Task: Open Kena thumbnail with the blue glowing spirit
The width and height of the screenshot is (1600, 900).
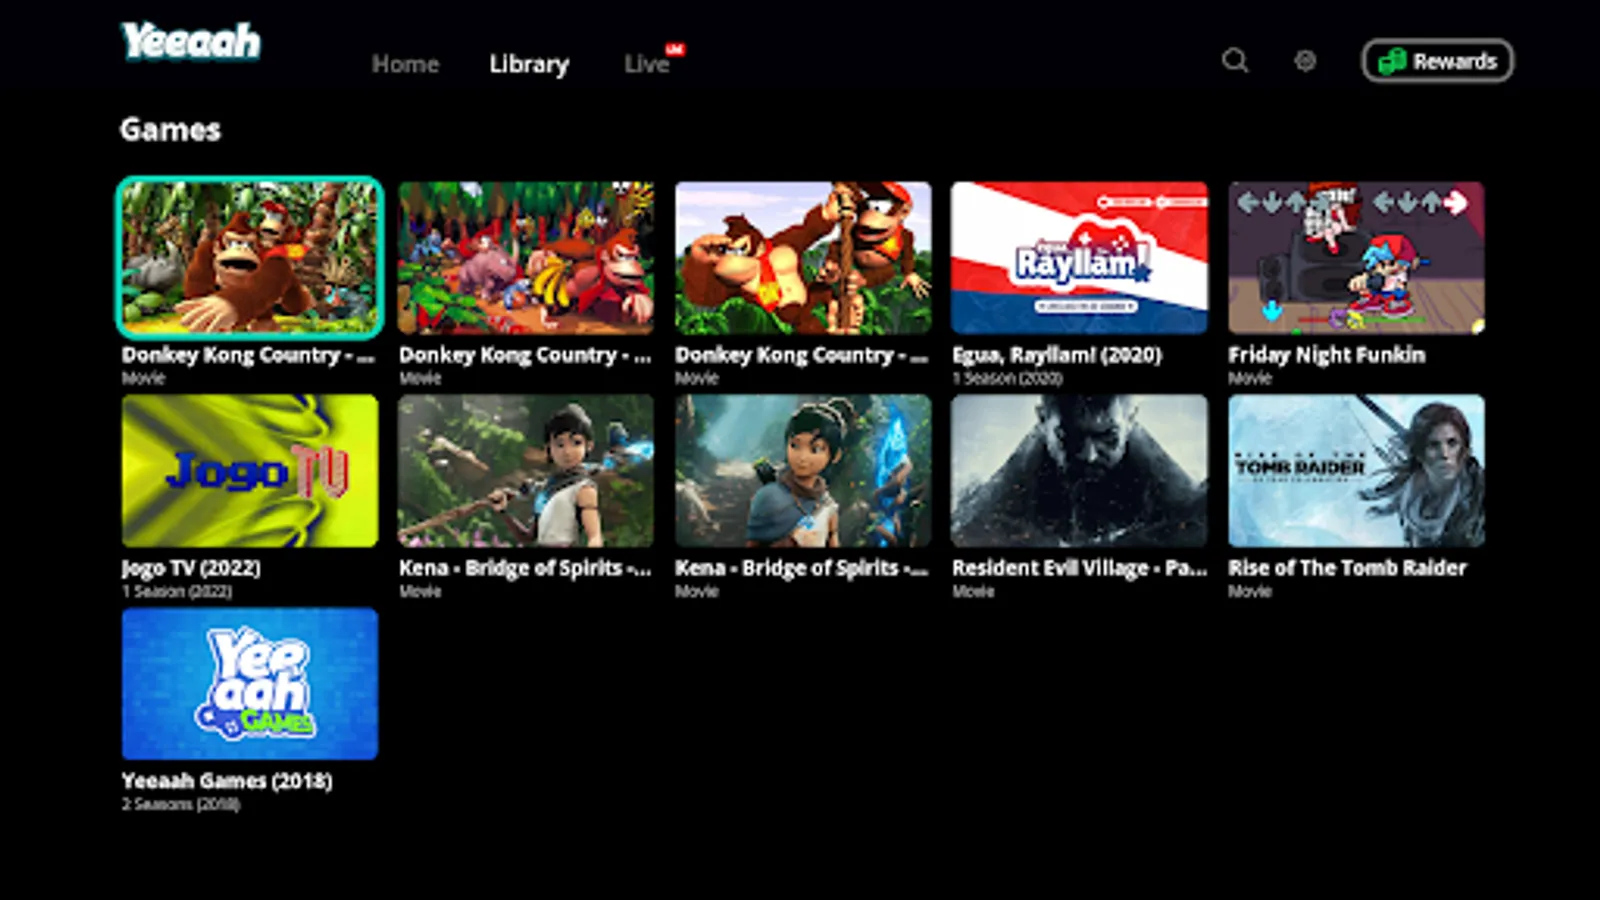Action: [803, 471]
